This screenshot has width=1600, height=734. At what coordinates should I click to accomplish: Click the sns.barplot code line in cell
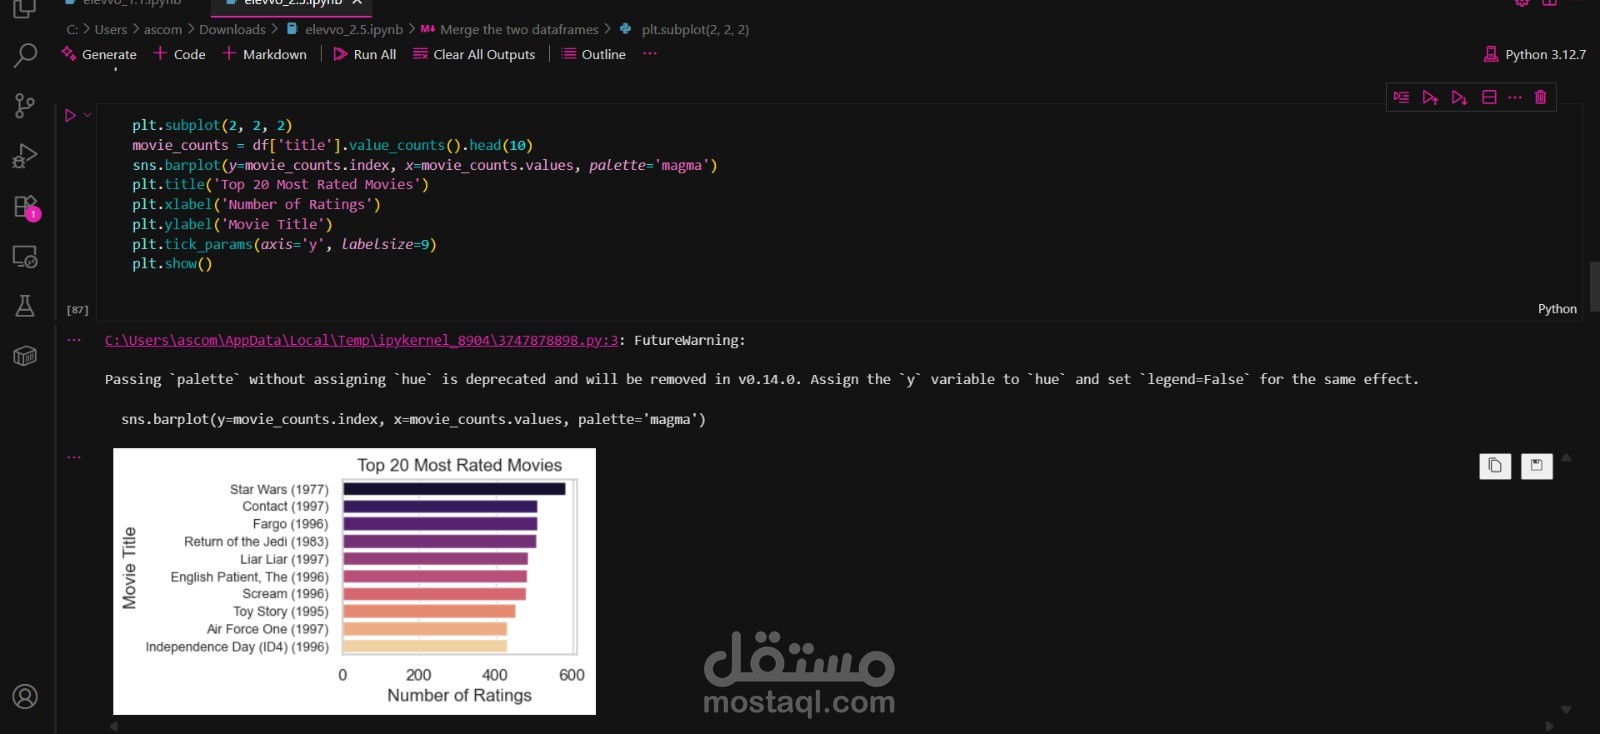pyautogui.click(x=425, y=165)
